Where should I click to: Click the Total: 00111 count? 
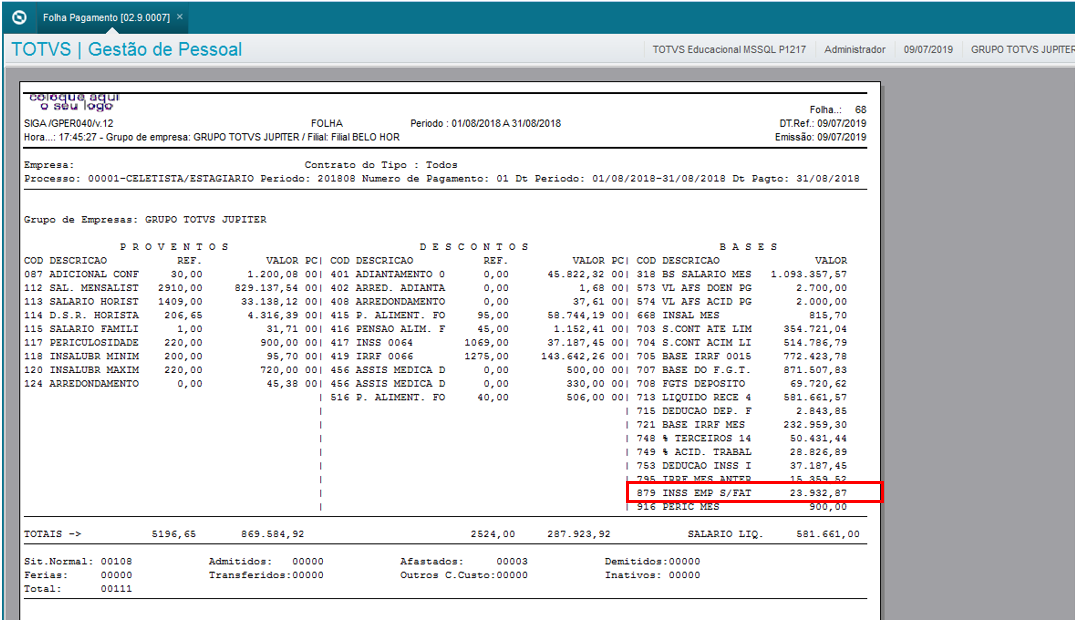tap(78, 589)
